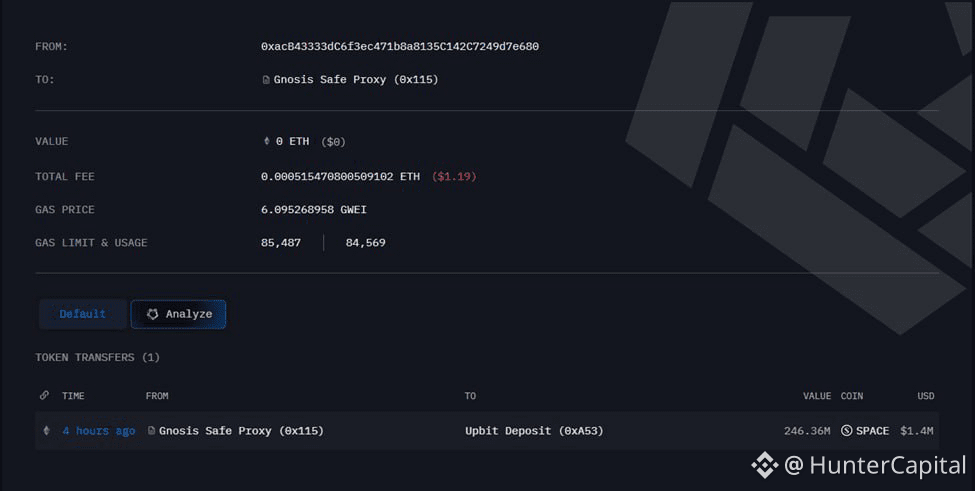Select the 0 ETH value text
The height and width of the screenshot is (491, 975).
(x=292, y=141)
